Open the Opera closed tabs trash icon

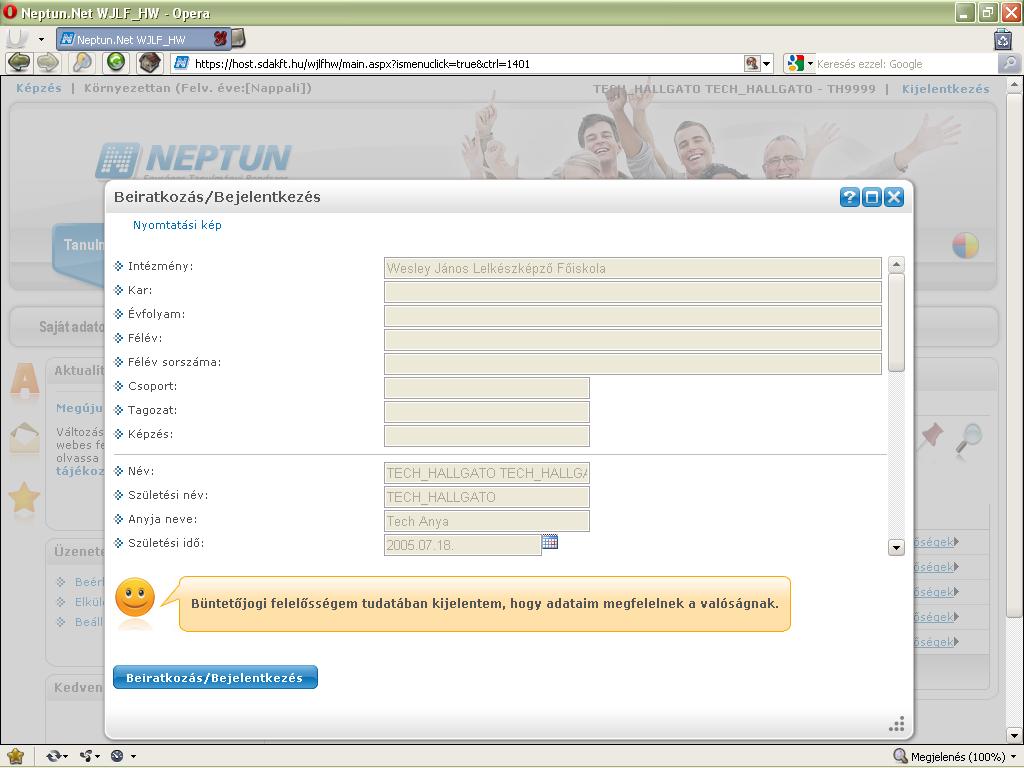(x=1003, y=39)
